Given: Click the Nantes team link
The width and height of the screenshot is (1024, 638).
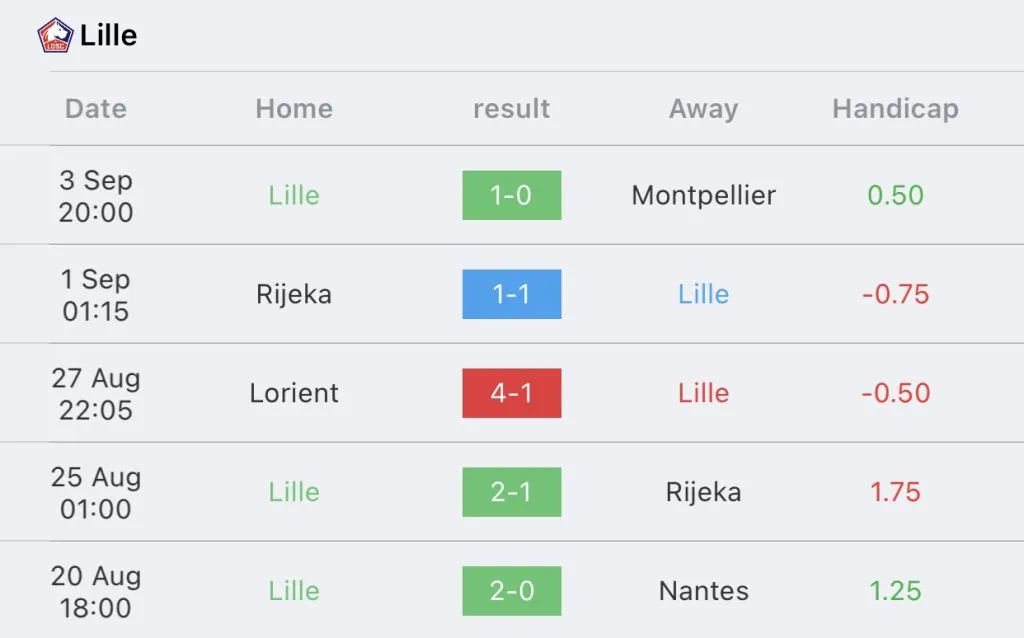Looking at the screenshot, I should [703, 591].
